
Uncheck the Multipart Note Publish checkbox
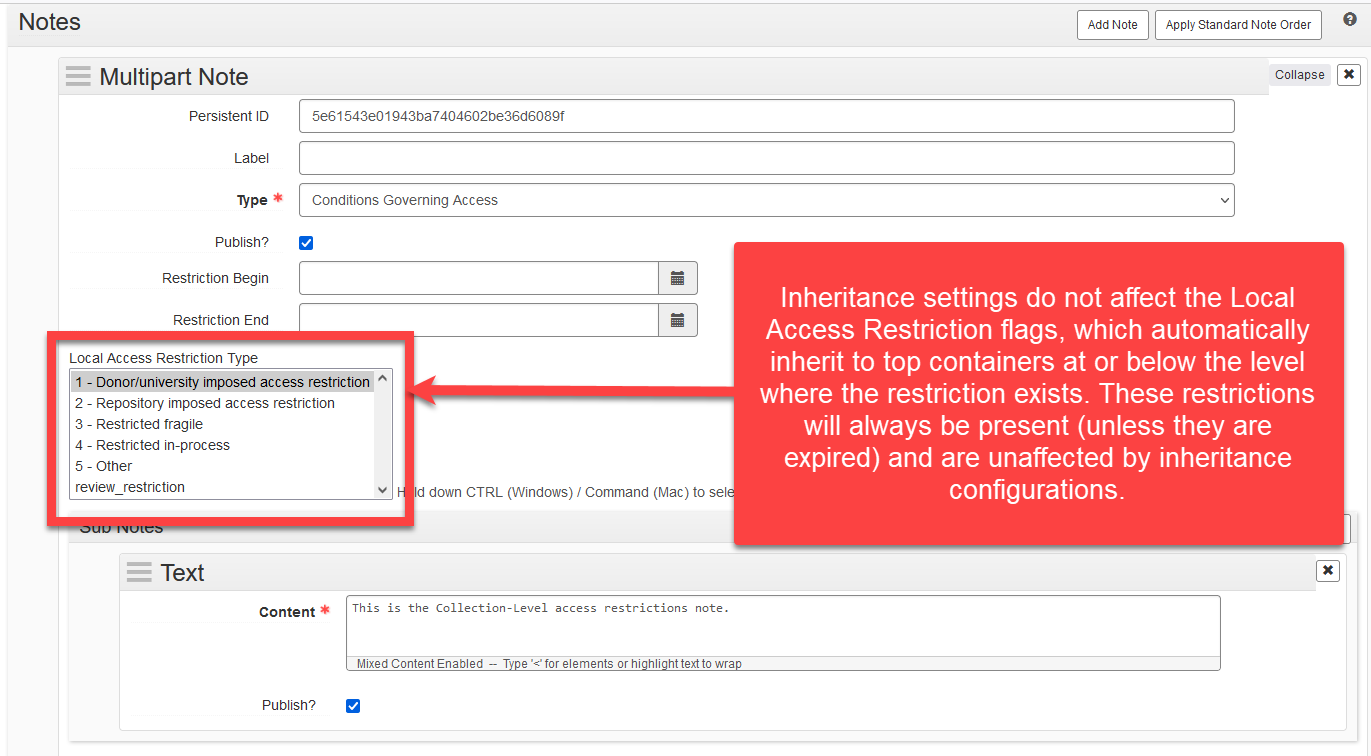click(x=307, y=243)
